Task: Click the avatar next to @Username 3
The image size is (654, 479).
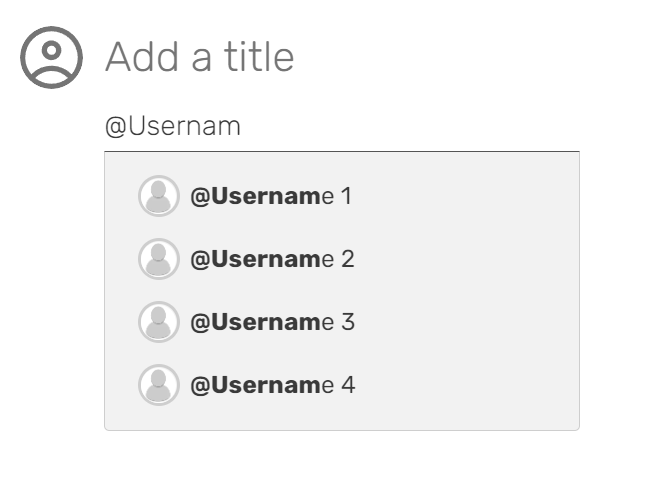Action: tap(158, 322)
